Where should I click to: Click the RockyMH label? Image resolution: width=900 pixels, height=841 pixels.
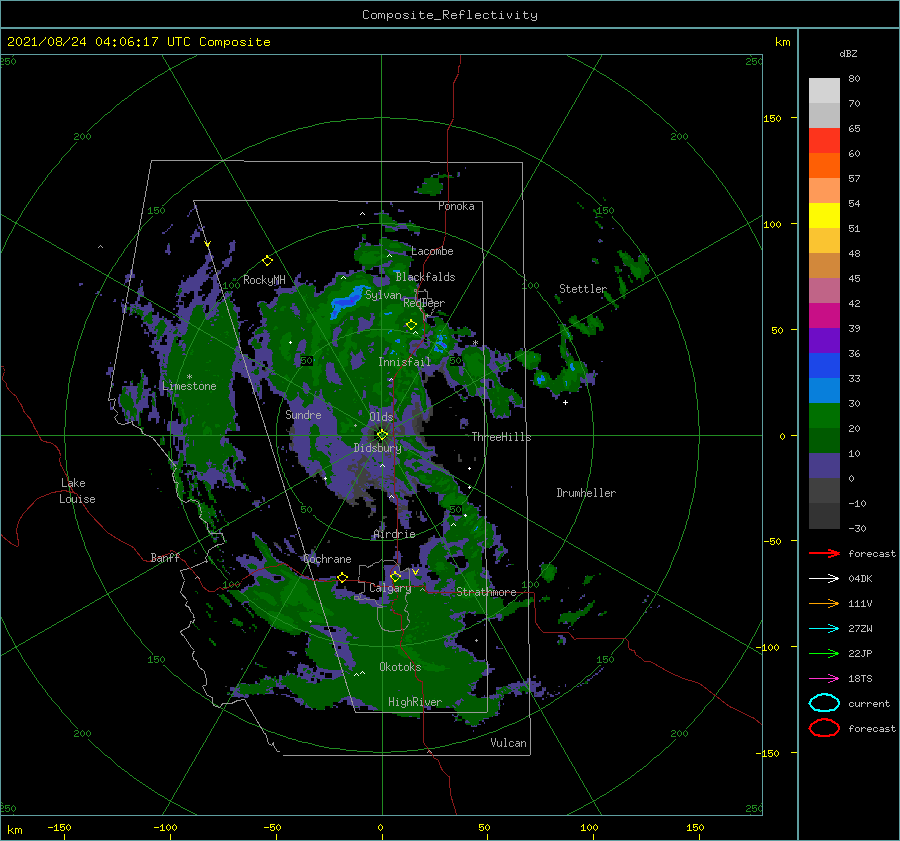tap(264, 280)
